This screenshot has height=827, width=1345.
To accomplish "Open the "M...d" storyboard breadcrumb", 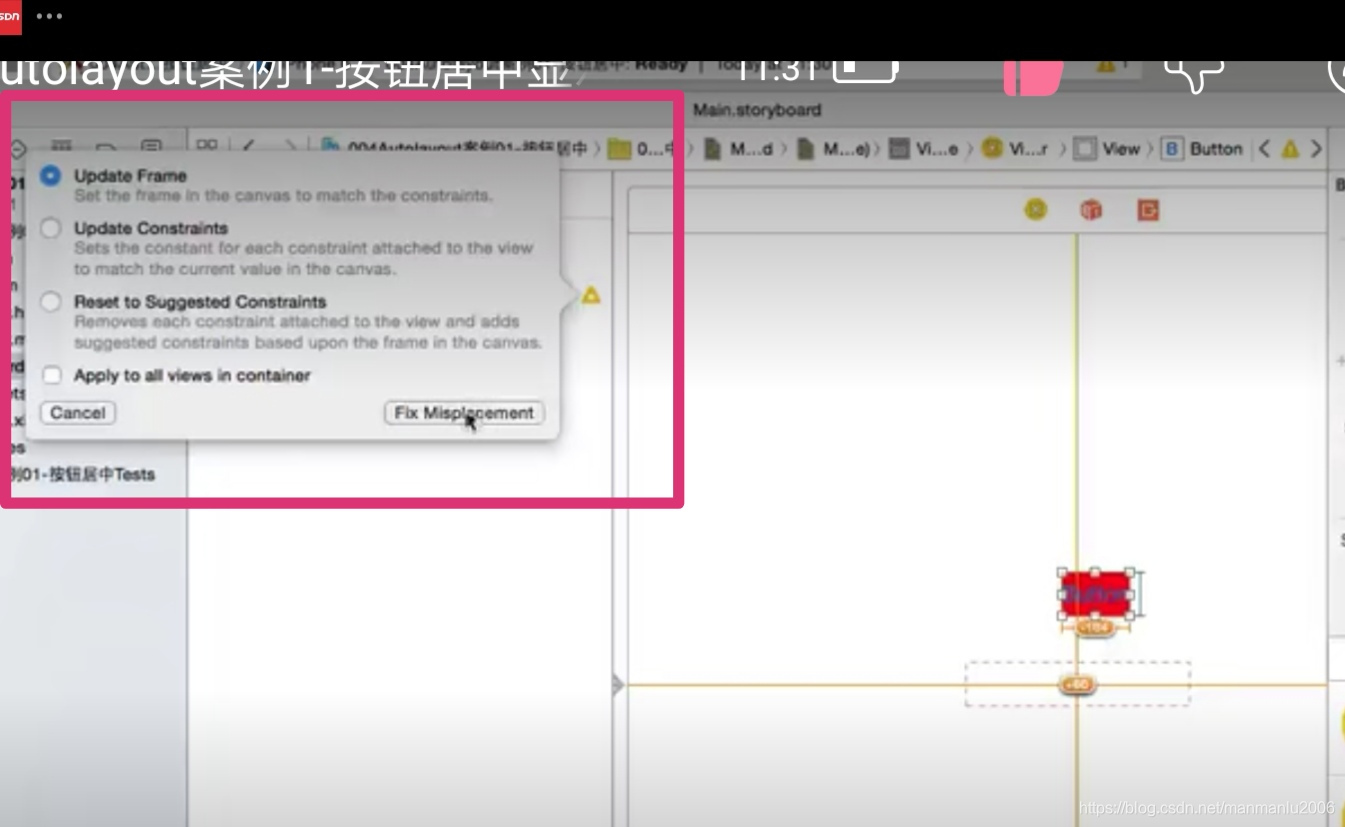I will [x=739, y=149].
